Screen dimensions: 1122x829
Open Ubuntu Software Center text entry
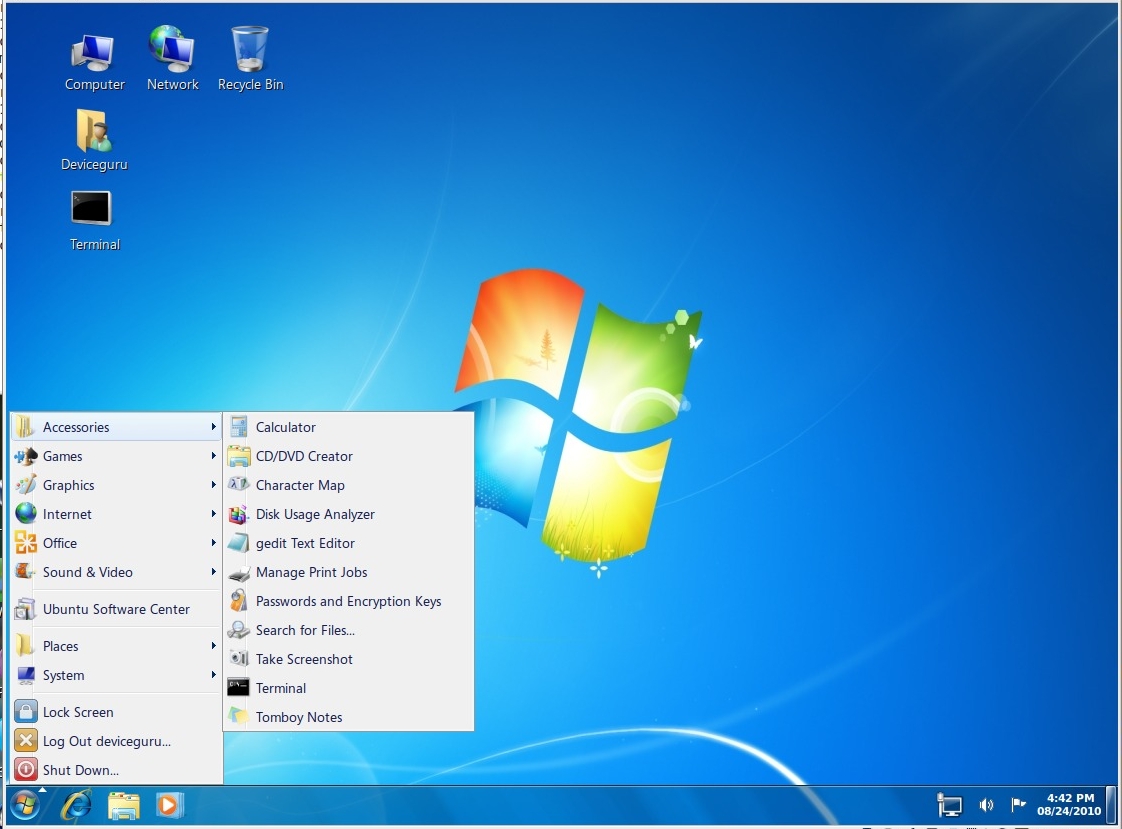tap(116, 609)
